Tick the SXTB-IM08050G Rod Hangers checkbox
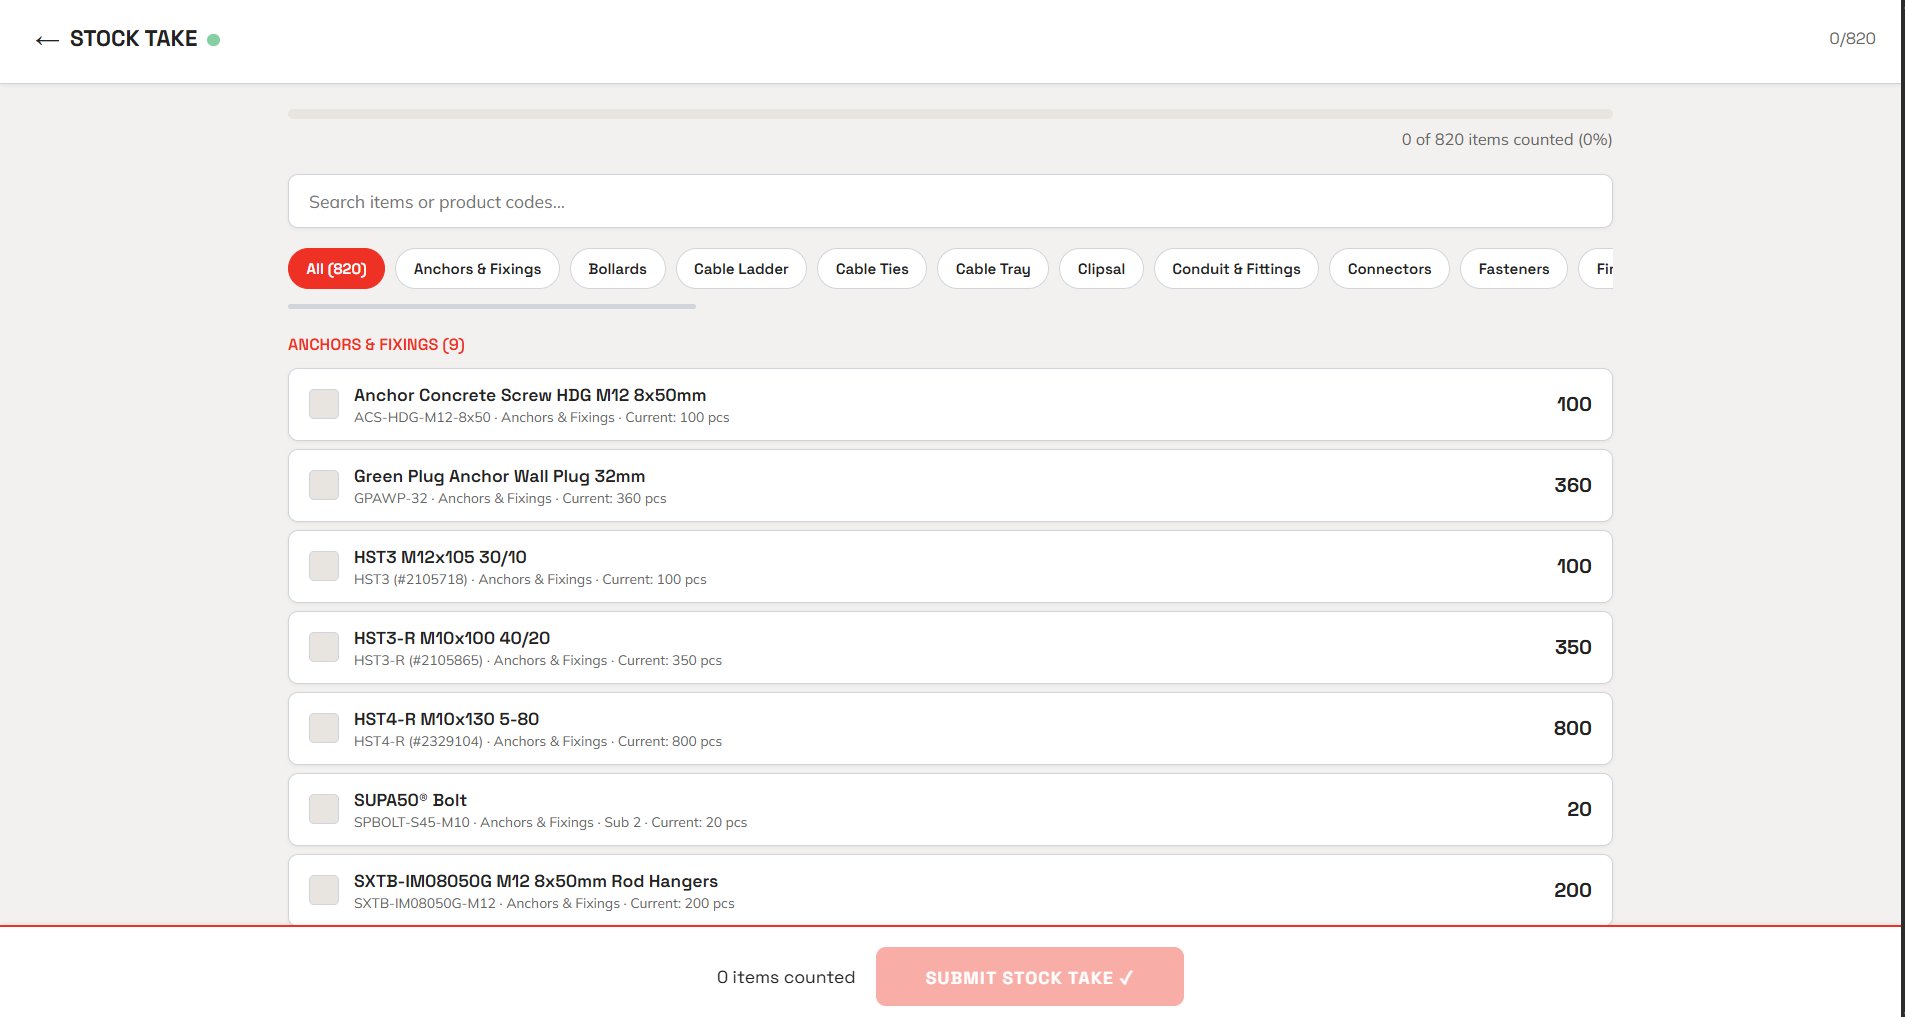 coord(323,890)
